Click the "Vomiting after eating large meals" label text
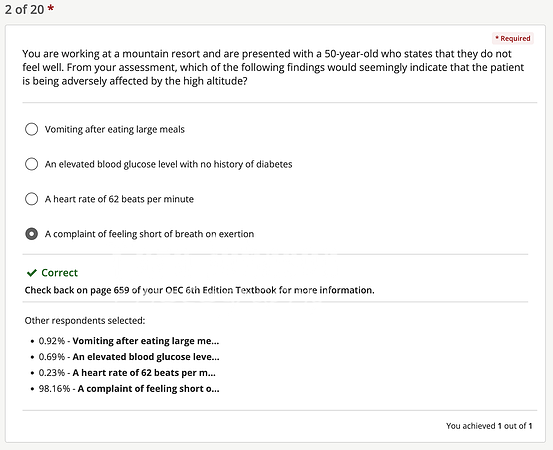The height and width of the screenshot is (450, 553). (x=115, y=129)
